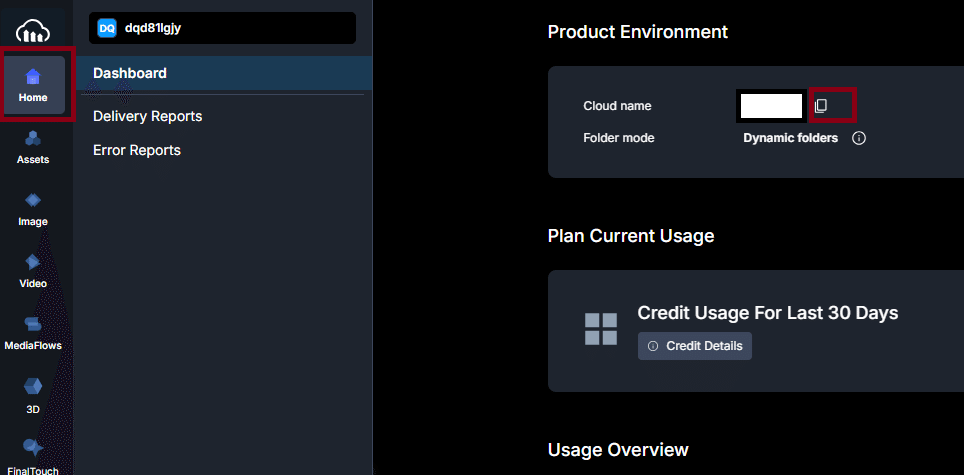This screenshot has width=964, height=475.
Task: Click the Credit Usage For Last 30 Days heading
Action: pos(768,313)
